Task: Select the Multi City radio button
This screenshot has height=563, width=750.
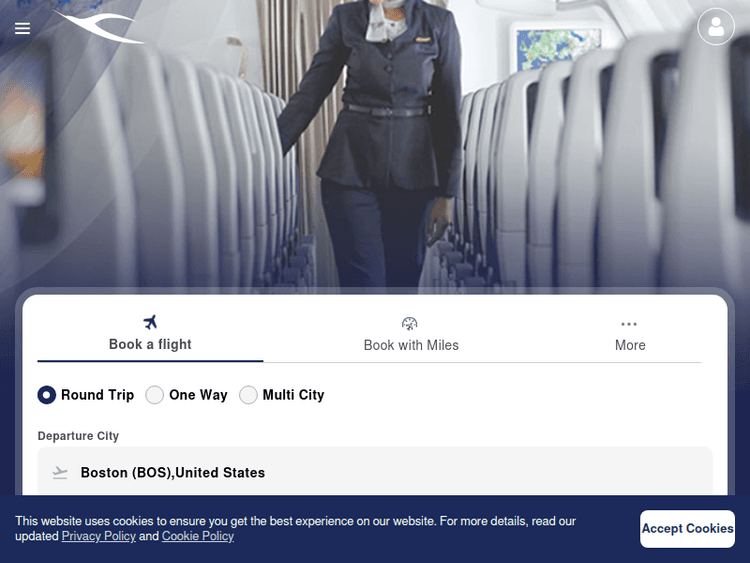Action: click(x=248, y=395)
